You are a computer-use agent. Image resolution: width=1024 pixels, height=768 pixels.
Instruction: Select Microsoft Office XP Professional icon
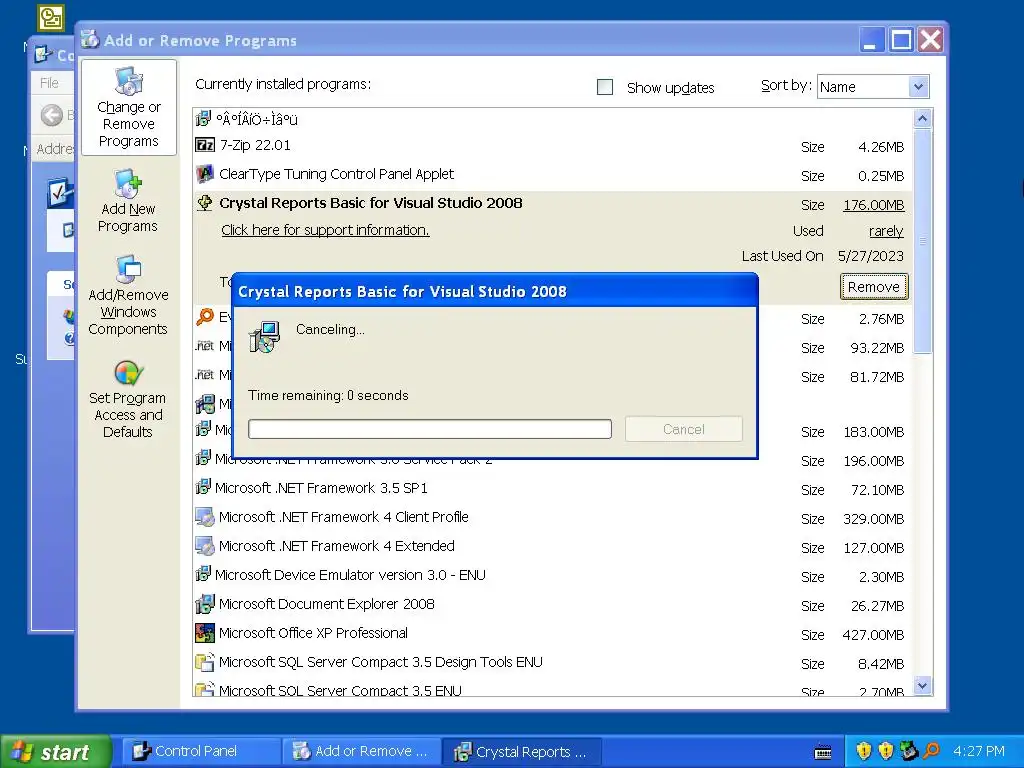(x=205, y=633)
